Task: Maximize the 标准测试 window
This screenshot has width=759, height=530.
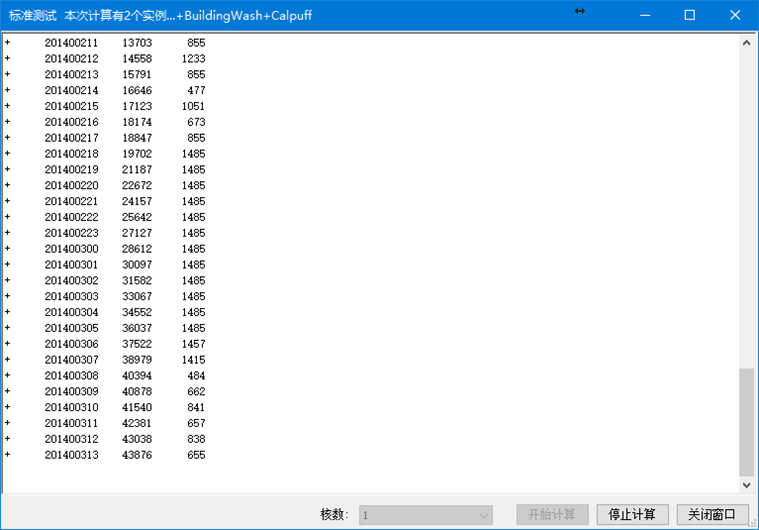Action: [x=689, y=15]
